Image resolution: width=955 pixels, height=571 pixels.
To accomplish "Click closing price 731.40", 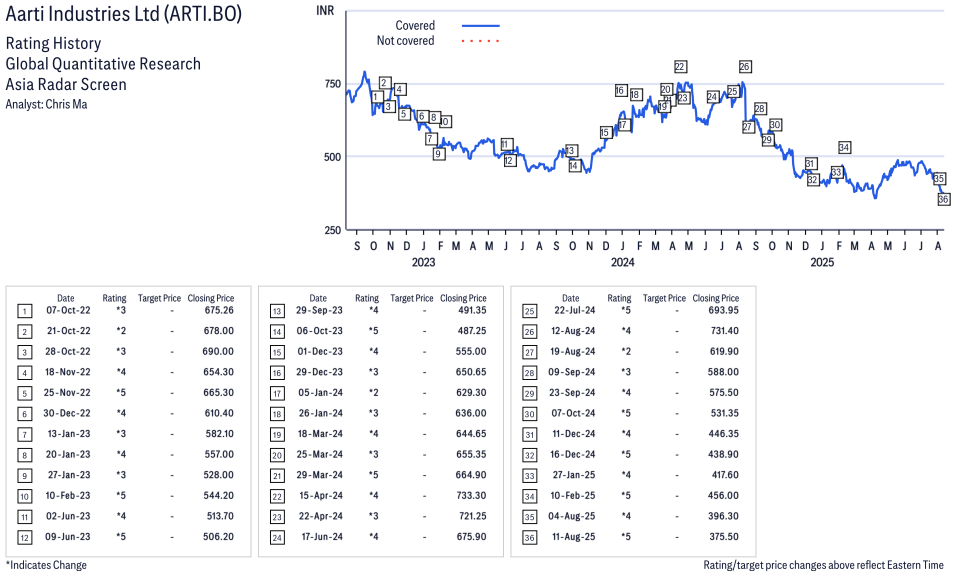I will pyautogui.click(x=724, y=331).
